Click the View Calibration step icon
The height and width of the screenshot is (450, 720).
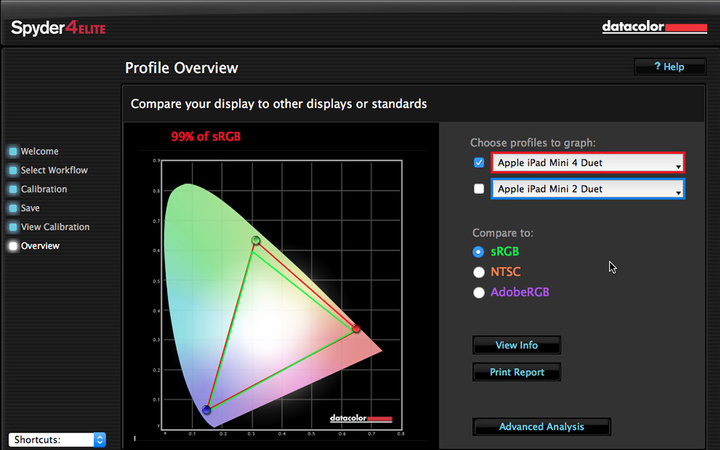click(x=13, y=227)
